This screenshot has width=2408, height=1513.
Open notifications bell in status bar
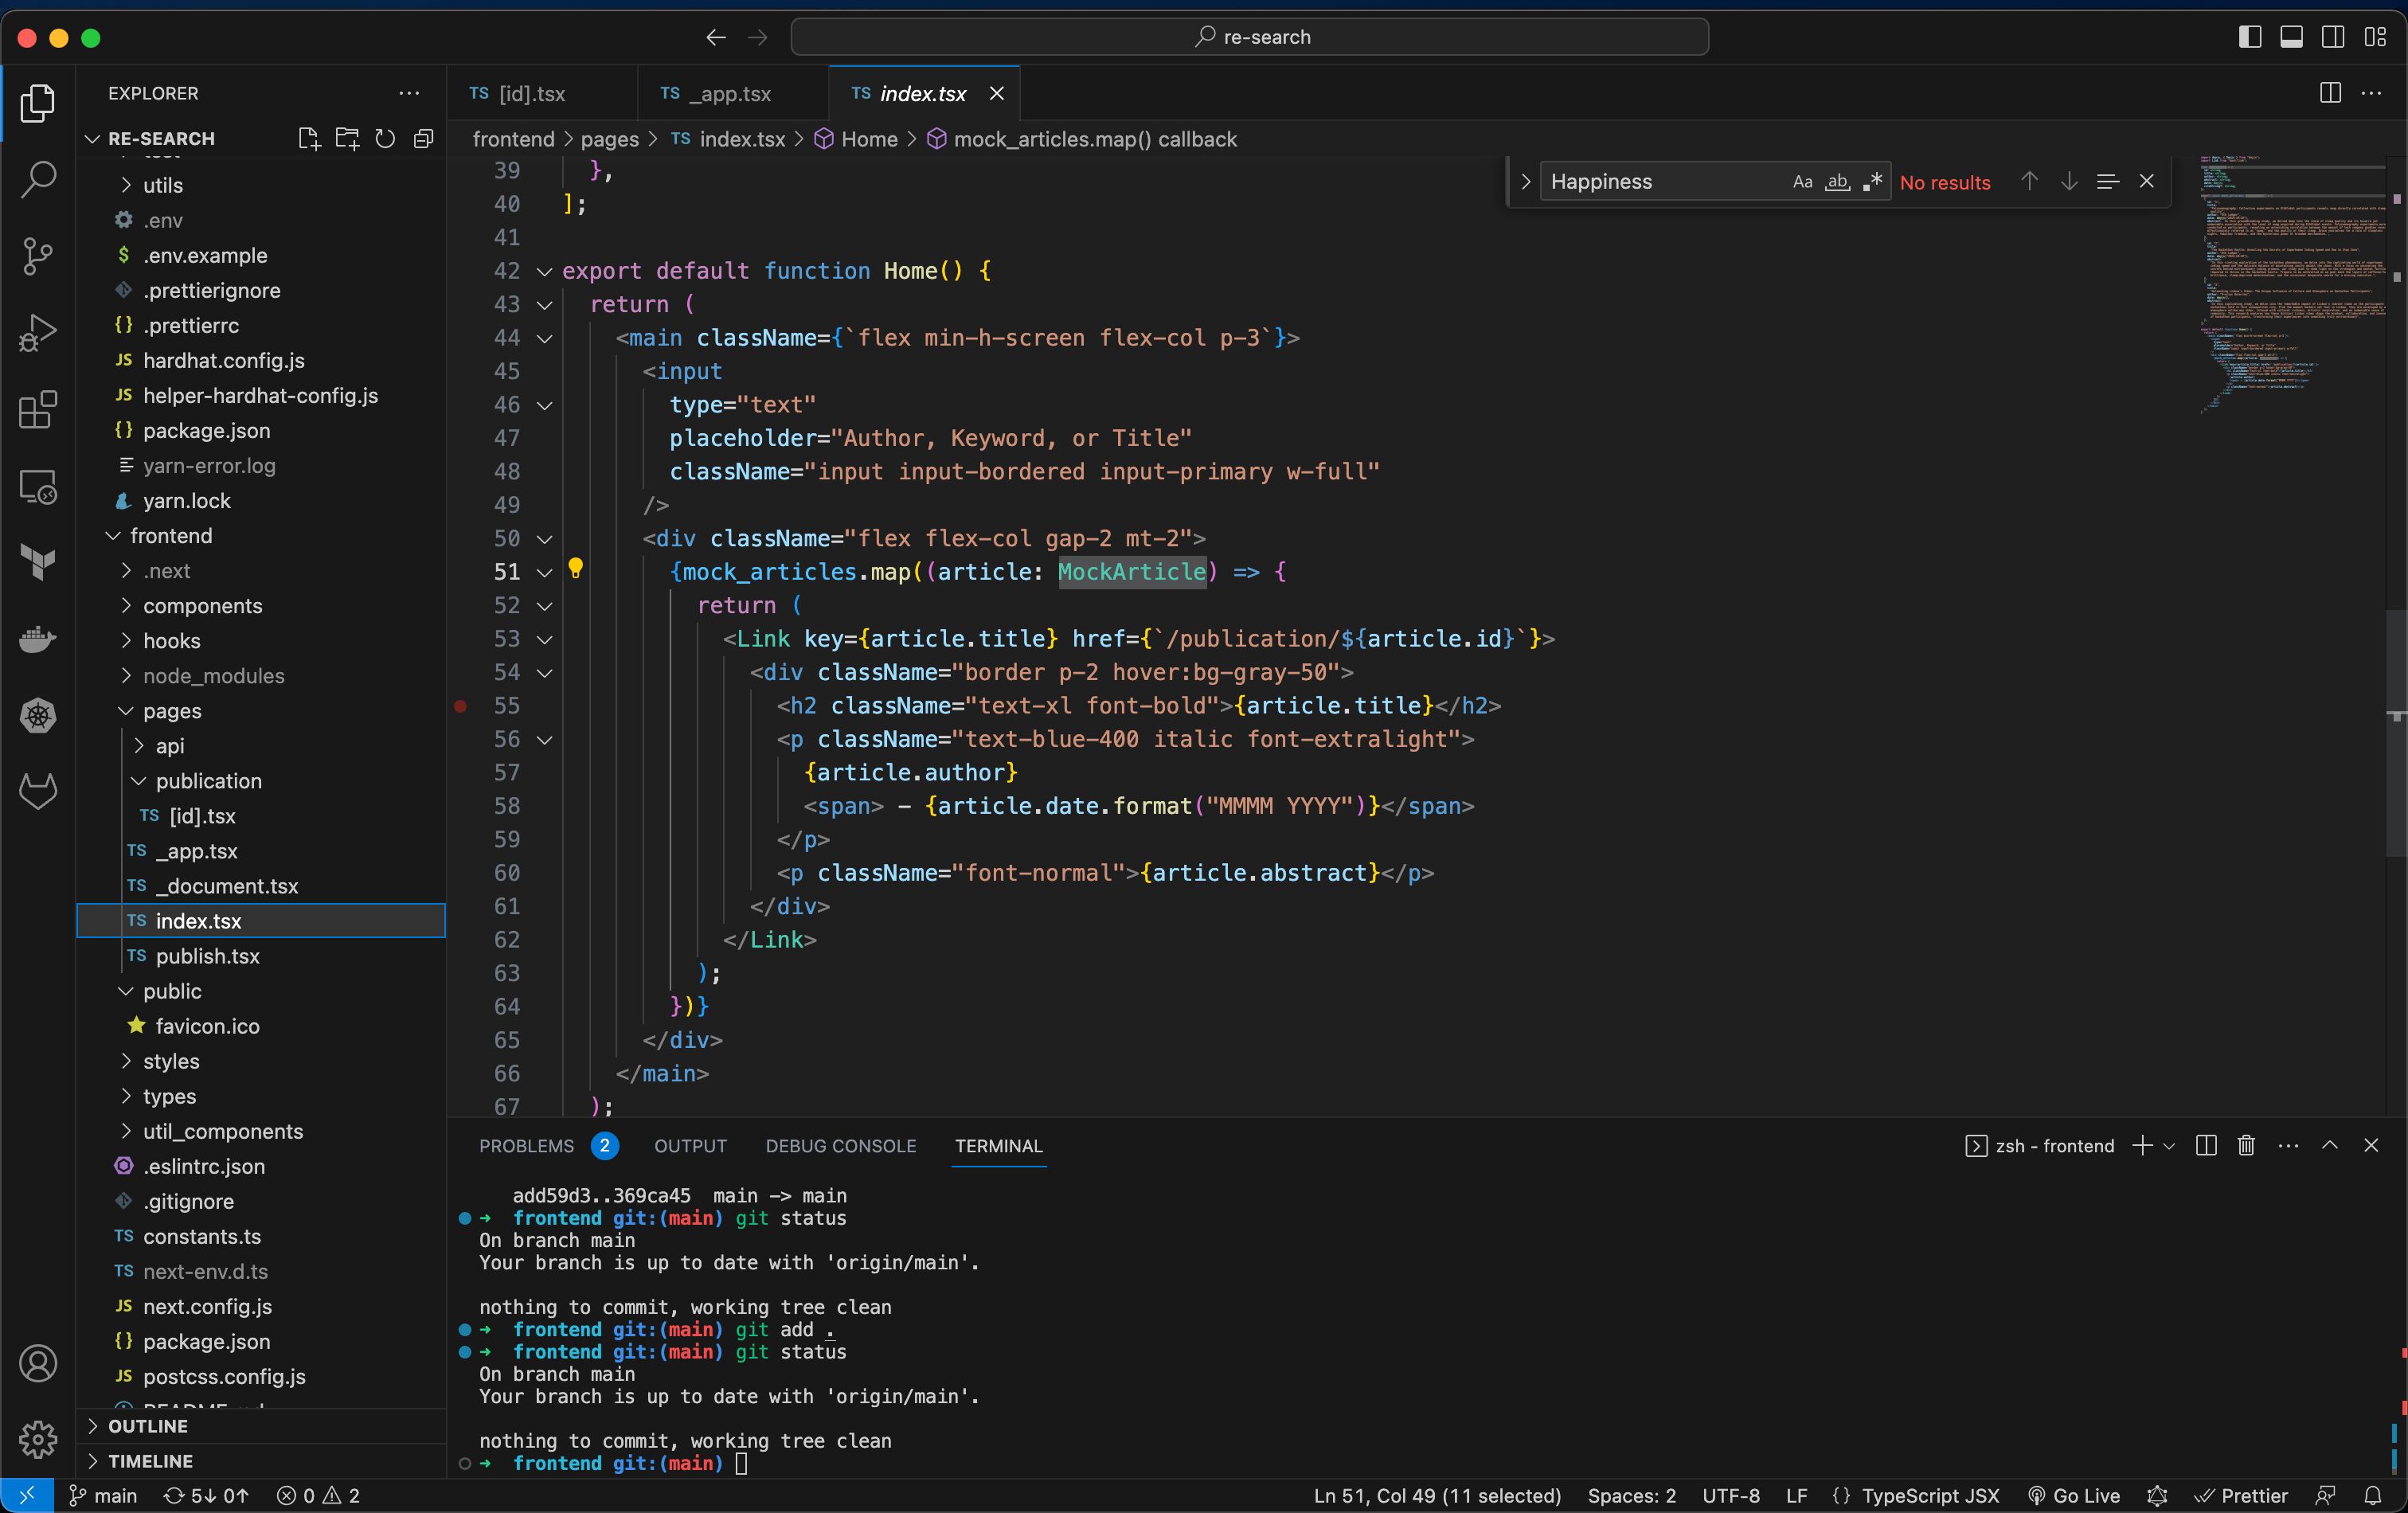coord(2373,1496)
